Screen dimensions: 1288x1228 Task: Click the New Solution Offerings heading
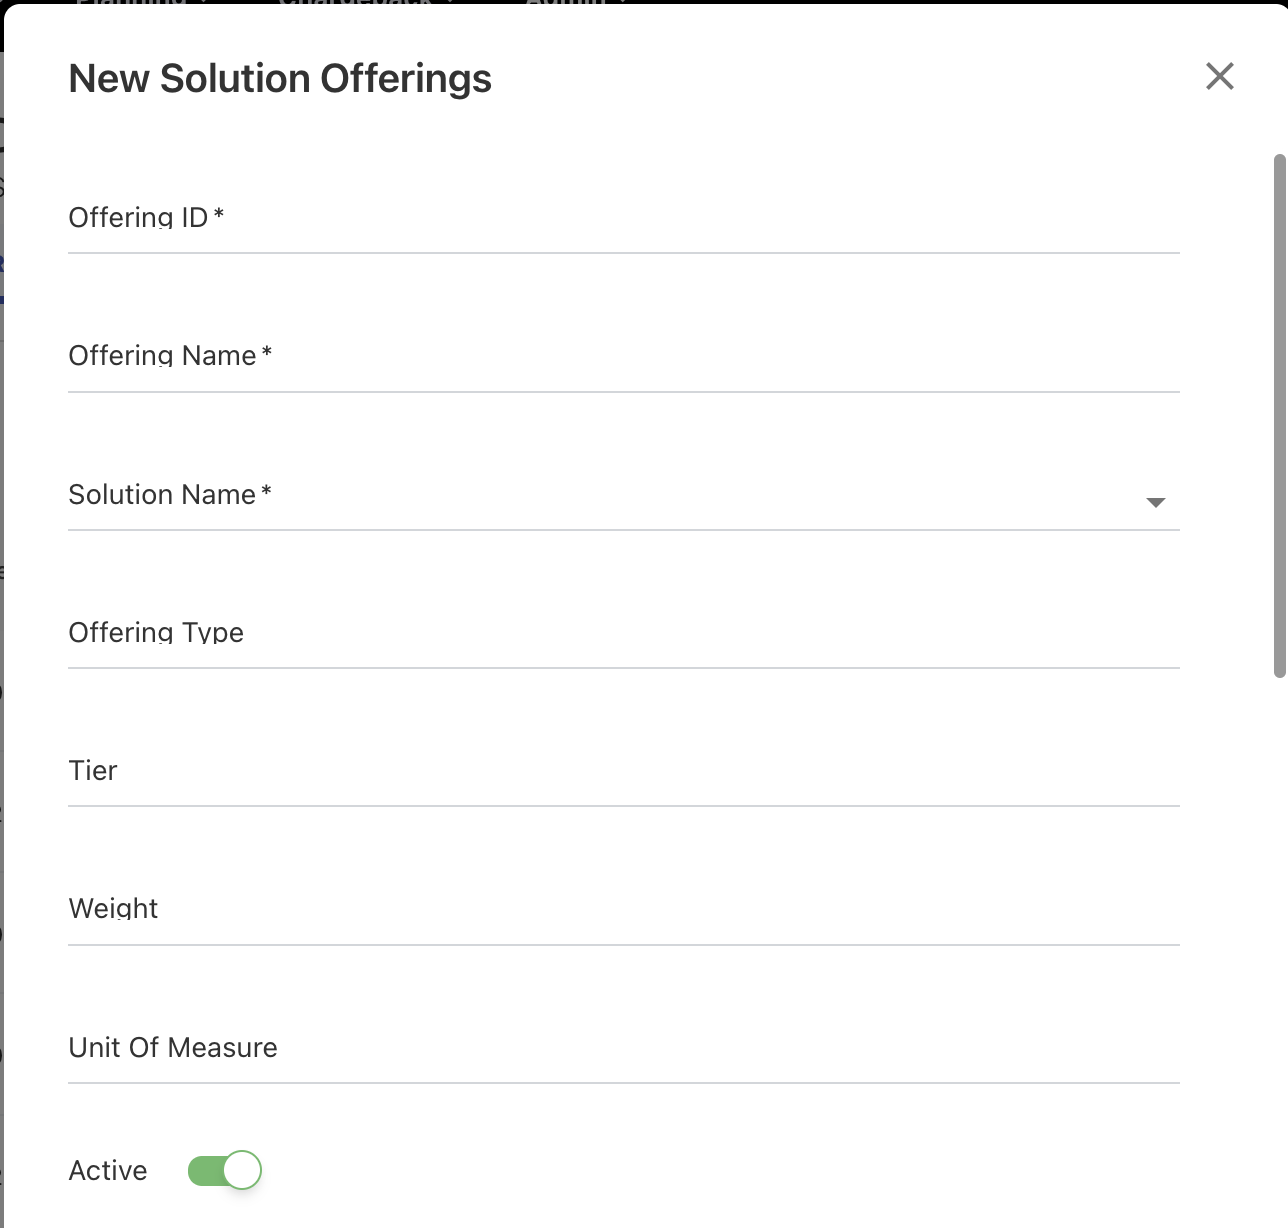pyautogui.click(x=280, y=79)
